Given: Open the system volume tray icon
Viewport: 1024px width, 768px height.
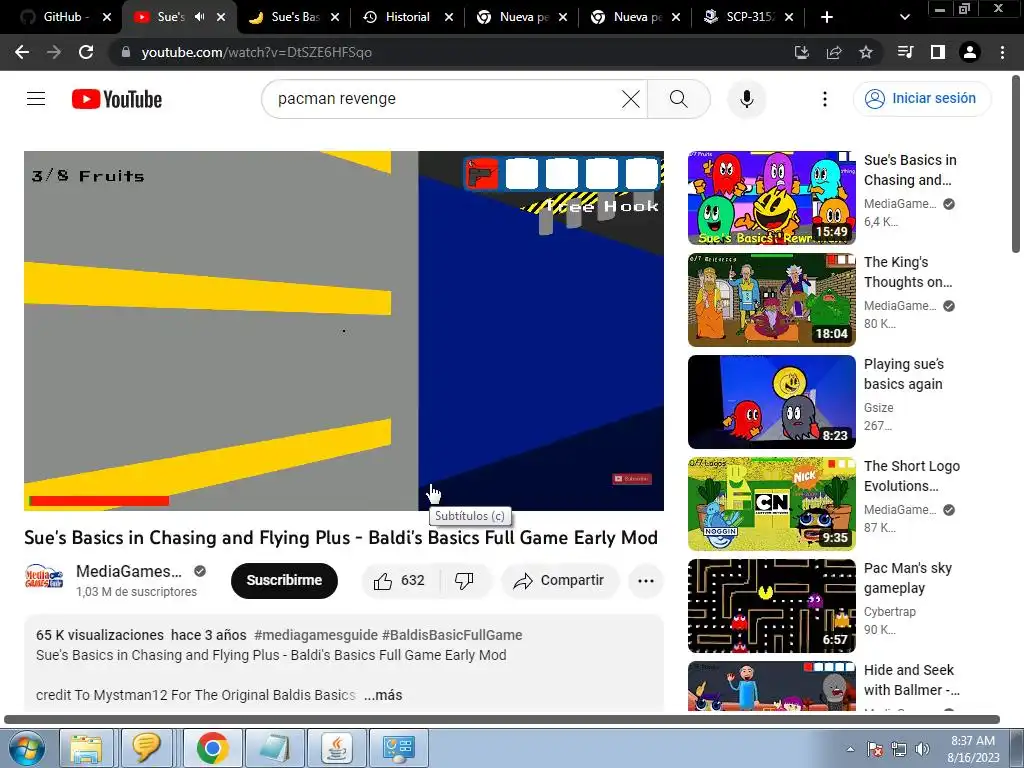Looking at the screenshot, I should (922, 749).
